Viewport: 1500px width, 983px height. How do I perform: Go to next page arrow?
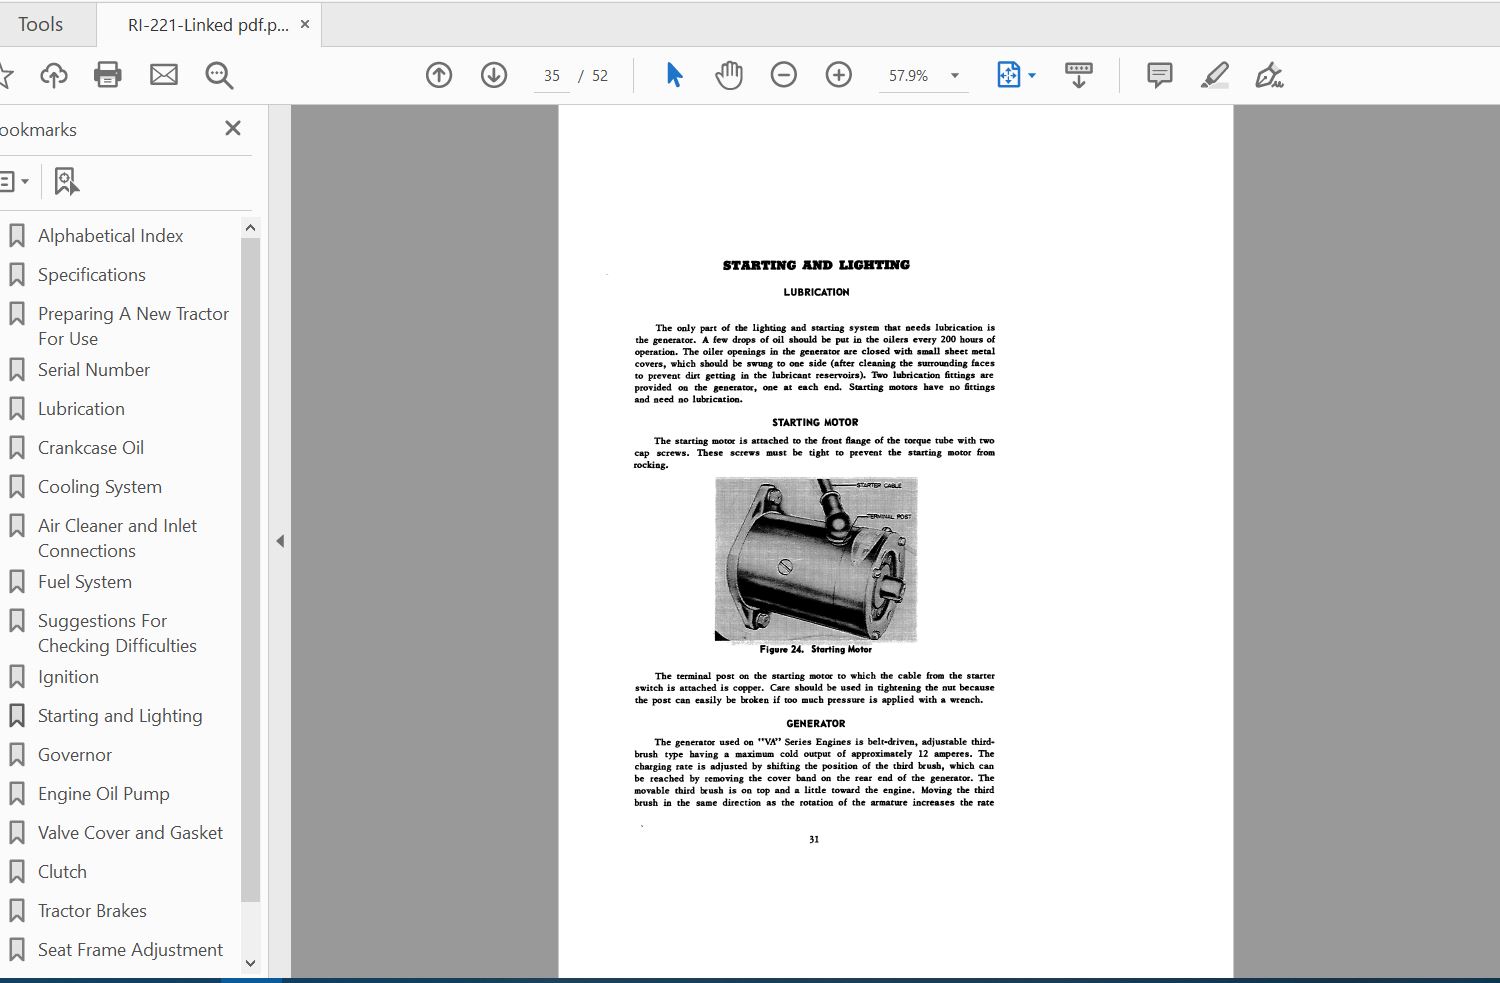494,75
